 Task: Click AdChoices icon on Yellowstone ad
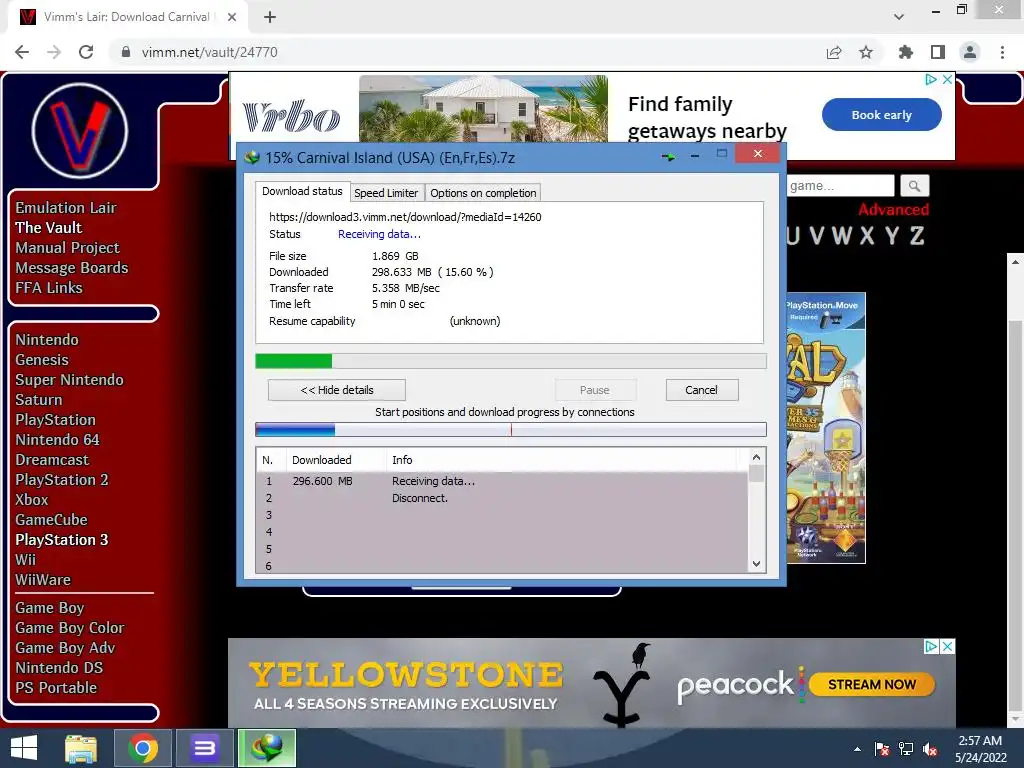click(x=931, y=646)
